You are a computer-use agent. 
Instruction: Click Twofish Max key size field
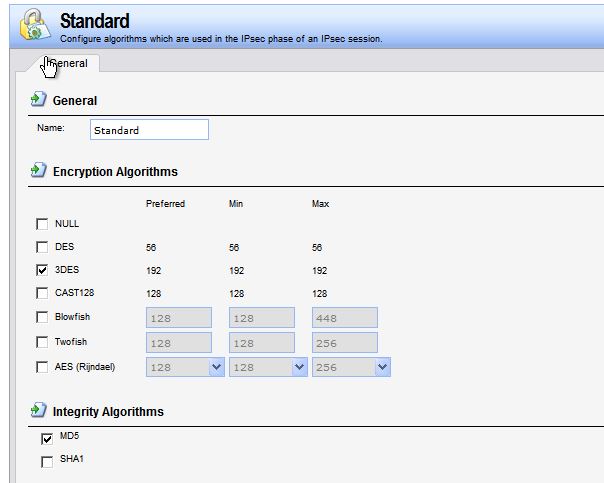[344, 342]
